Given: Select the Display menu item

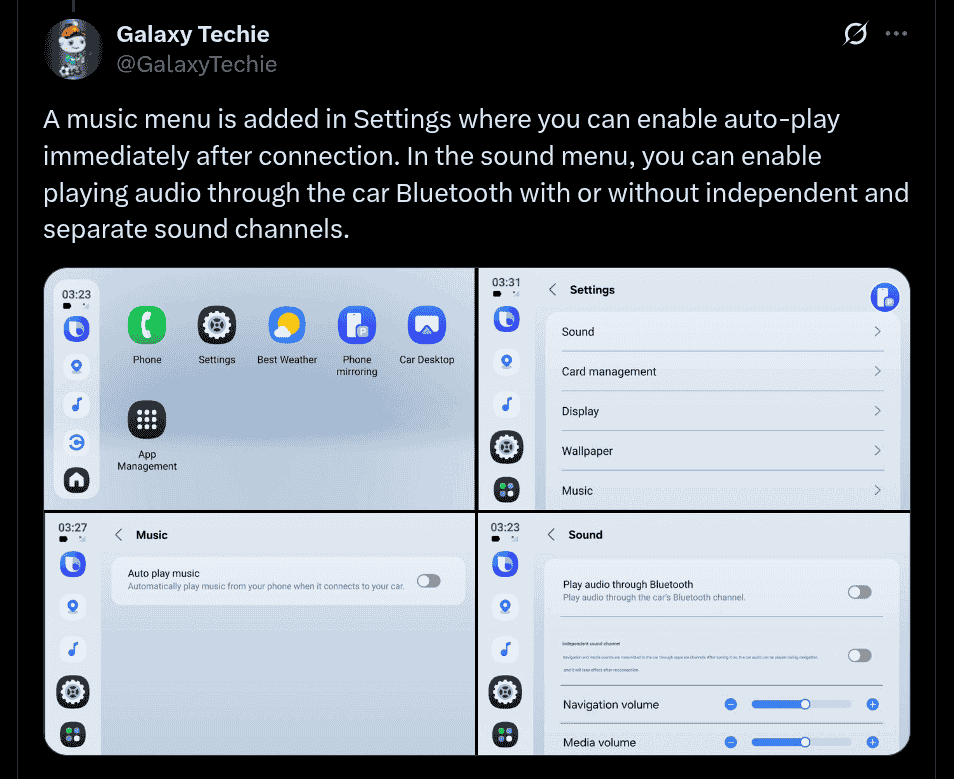Looking at the screenshot, I should click(x=581, y=411).
